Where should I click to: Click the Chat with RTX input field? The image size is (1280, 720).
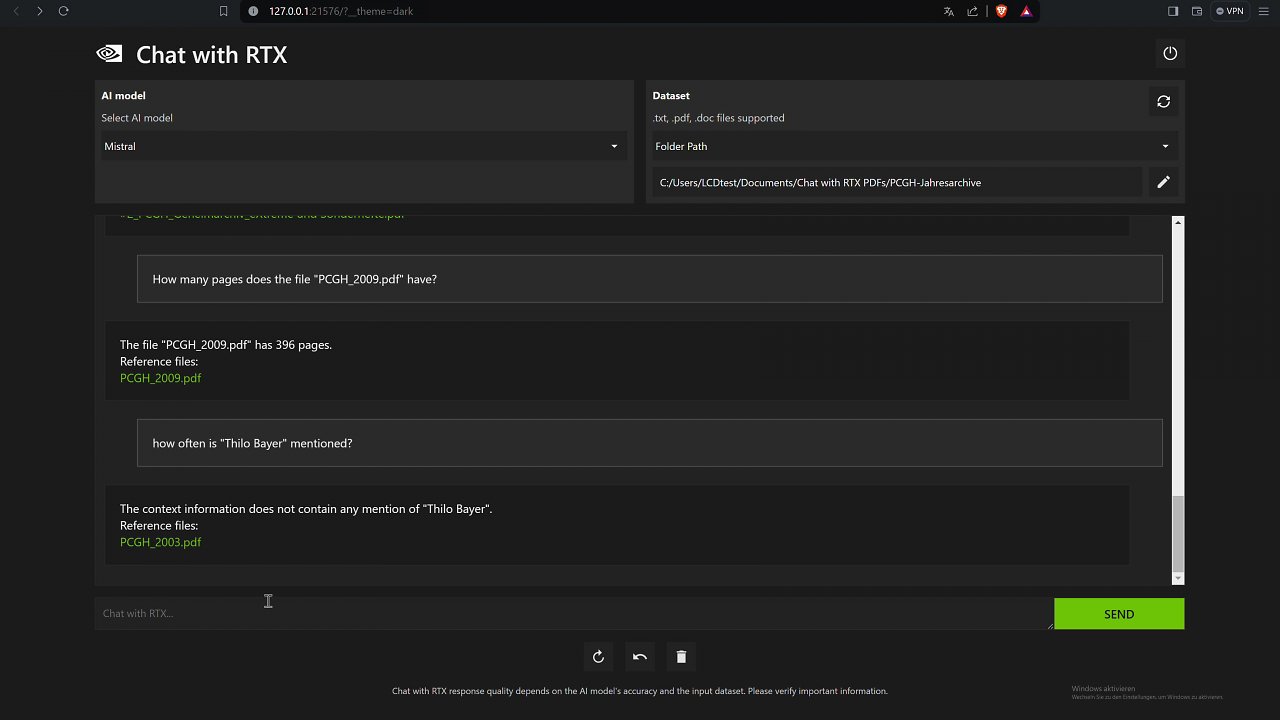(x=574, y=614)
